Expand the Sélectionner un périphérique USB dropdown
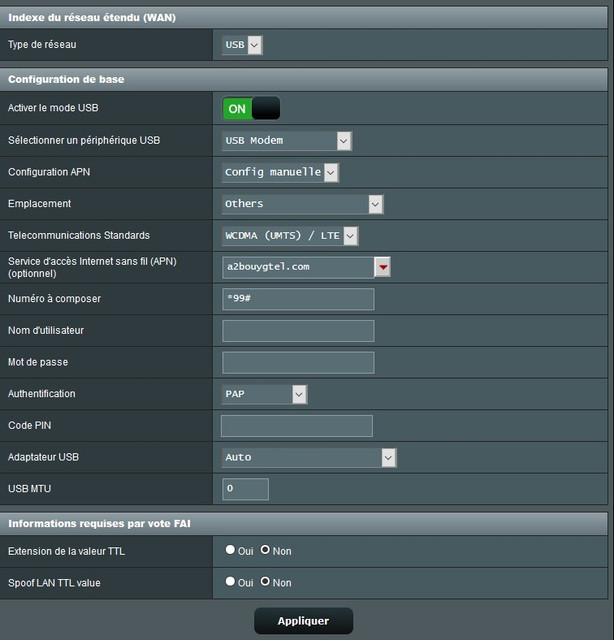The width and height of the screenshot is (614, 640). point(287,140)
